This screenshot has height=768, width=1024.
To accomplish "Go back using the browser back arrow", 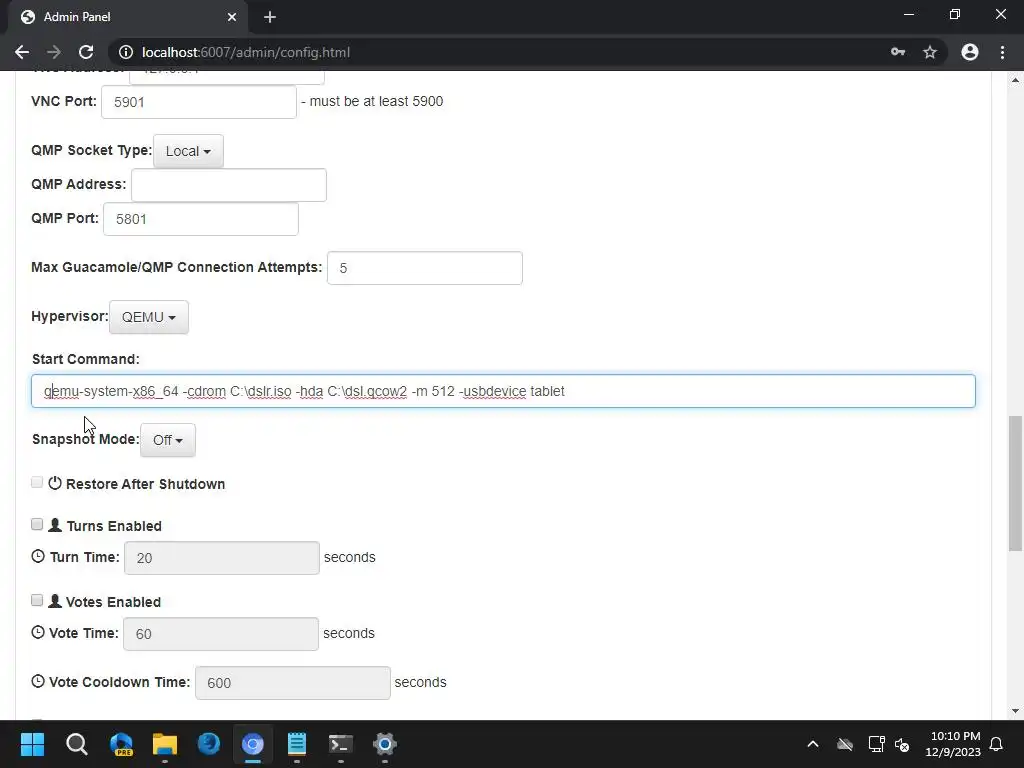I will 22,52.
